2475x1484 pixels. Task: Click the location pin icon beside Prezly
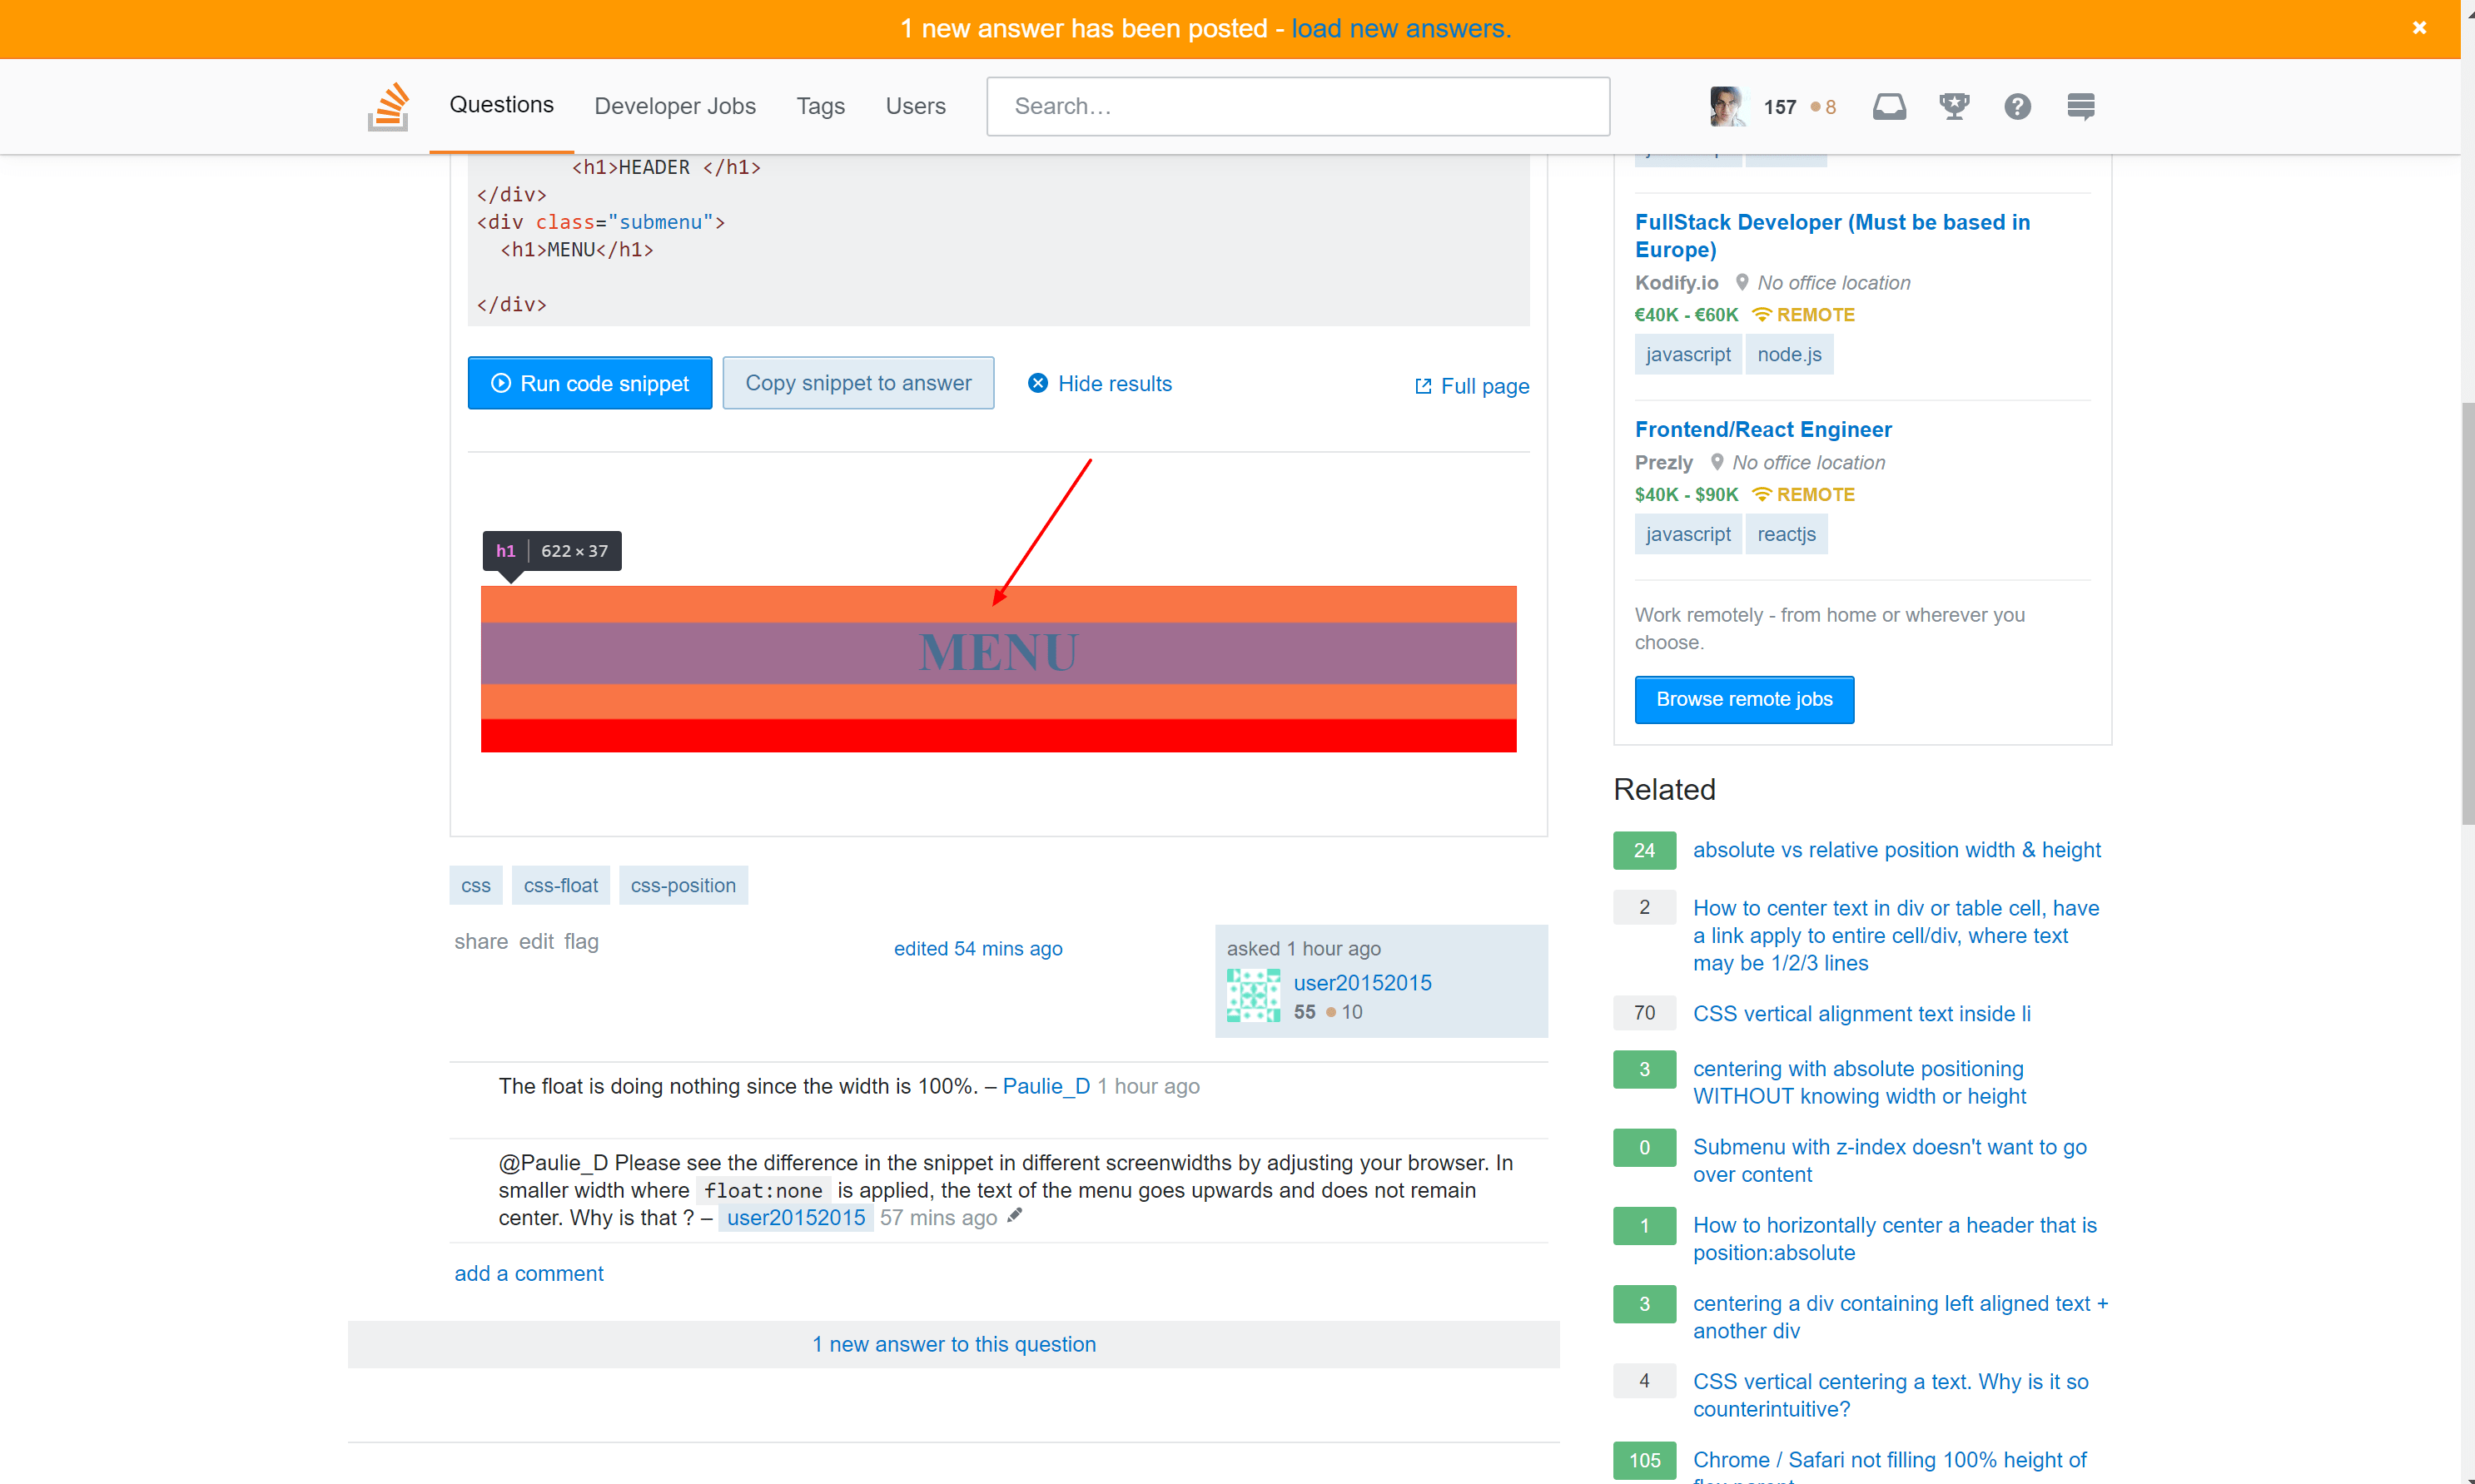point(1718,462)
